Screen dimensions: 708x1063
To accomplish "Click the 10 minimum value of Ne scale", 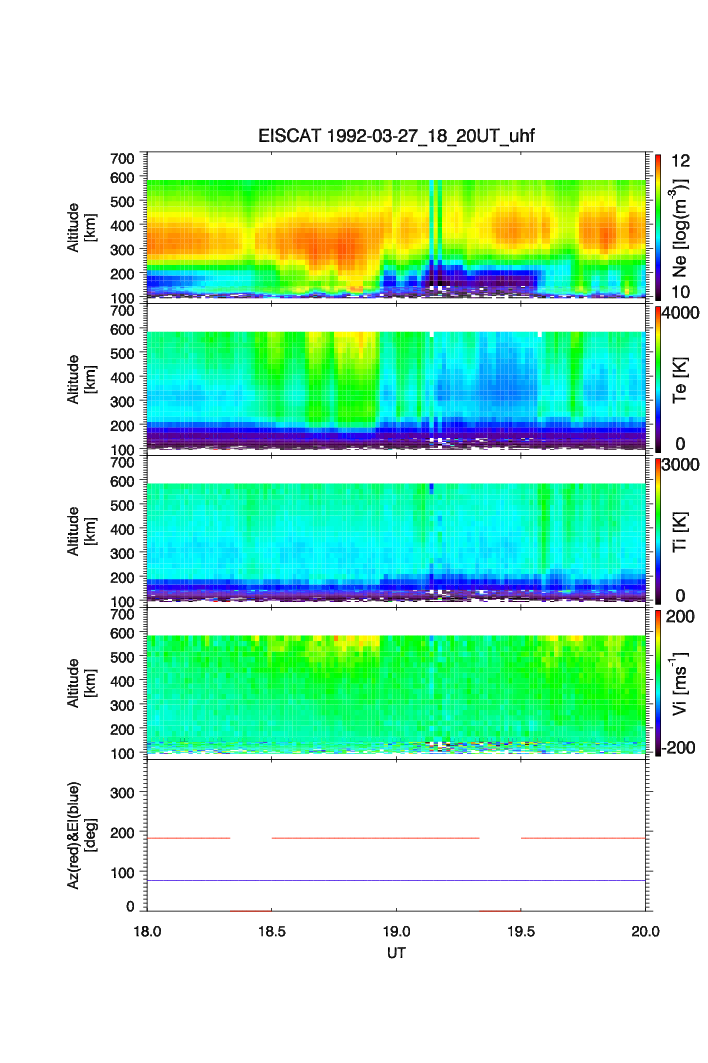I will coord(680,292).
